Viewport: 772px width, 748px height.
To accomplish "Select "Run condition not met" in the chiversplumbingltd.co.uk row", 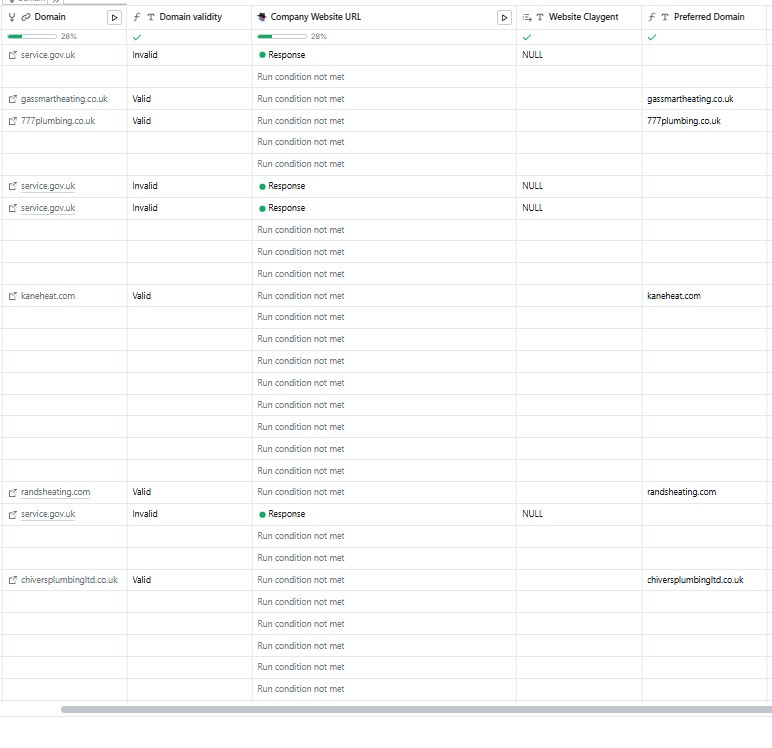I will click(301, 580).
